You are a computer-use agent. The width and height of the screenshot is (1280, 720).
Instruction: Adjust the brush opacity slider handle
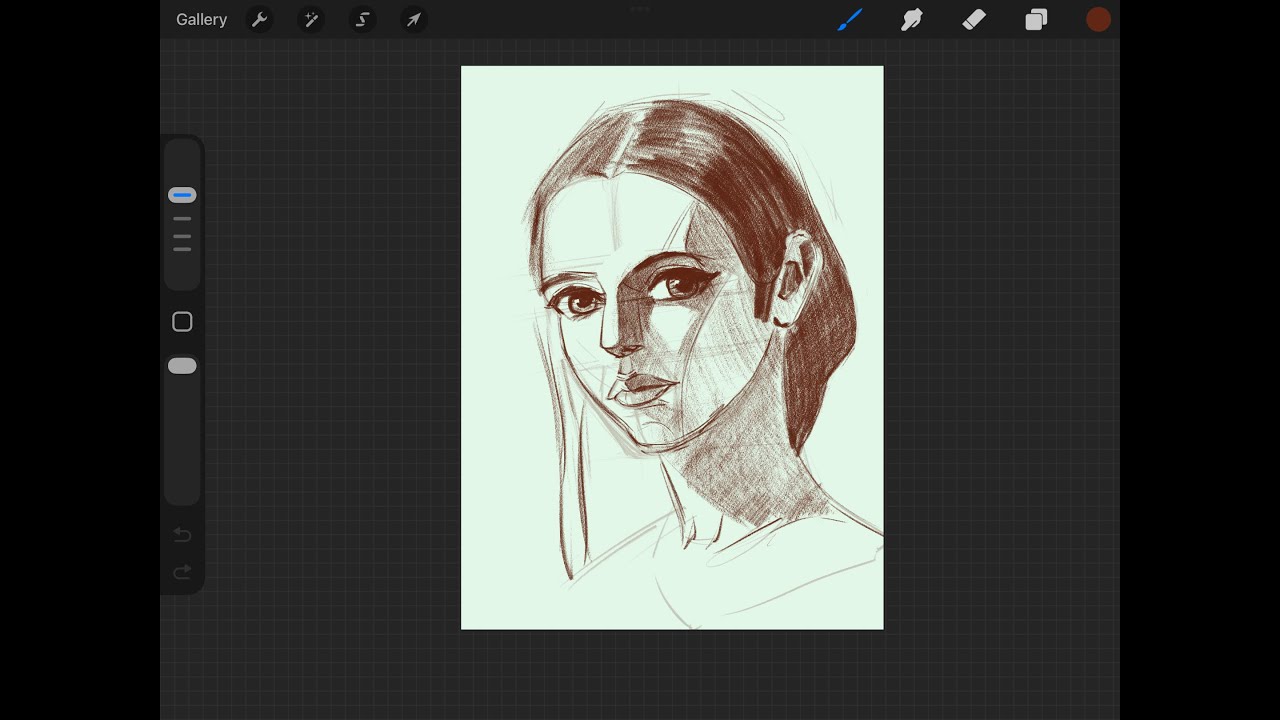(x=182, y=366)
